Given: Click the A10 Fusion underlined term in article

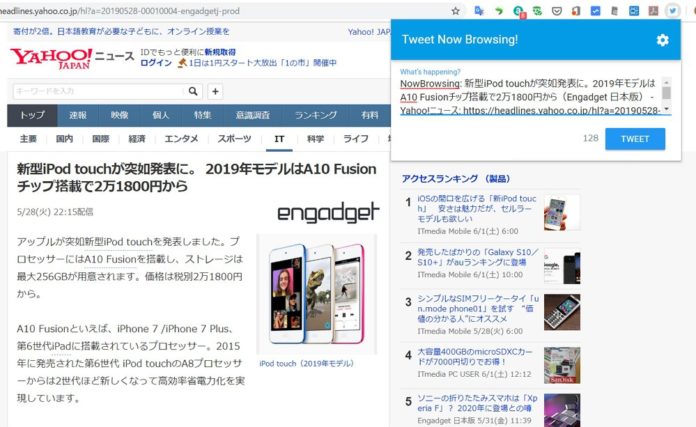Looking at the screenshot, I should coord(110,259).
